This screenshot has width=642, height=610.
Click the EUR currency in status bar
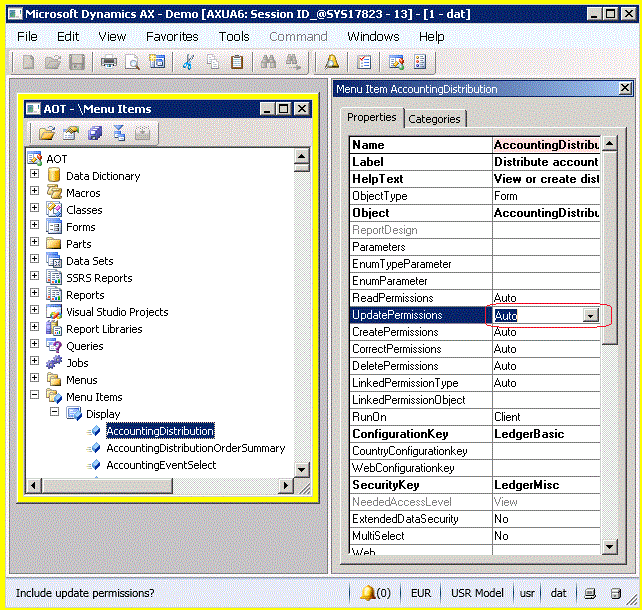click(x=421, y=593)
